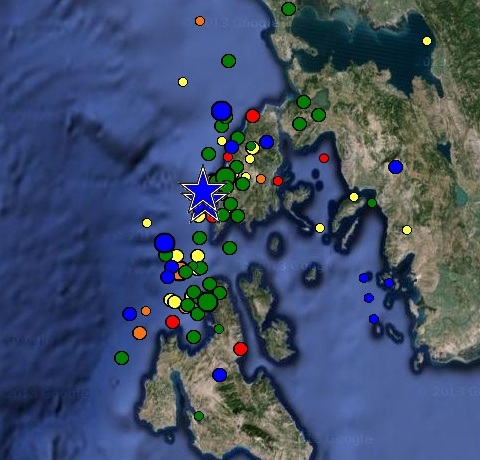Viewport: 480px width, 460px height.
Task: Select red dot at Lefkada's northern tip
Action: pyautogui.click(x=253, y=116)
